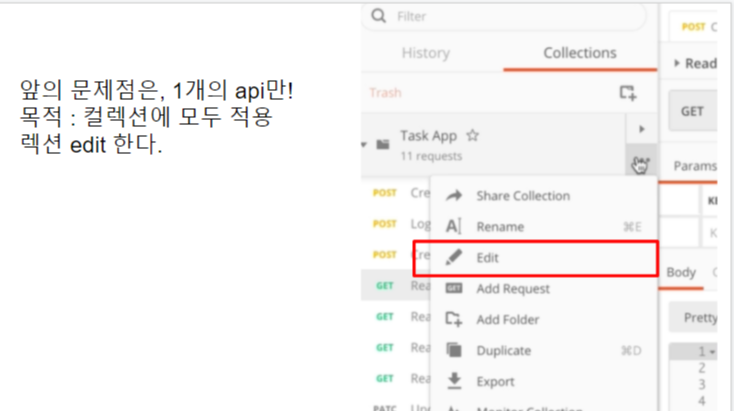Click the new collection icon
Screen dimensions: 734x411
(x=628, y=93)
